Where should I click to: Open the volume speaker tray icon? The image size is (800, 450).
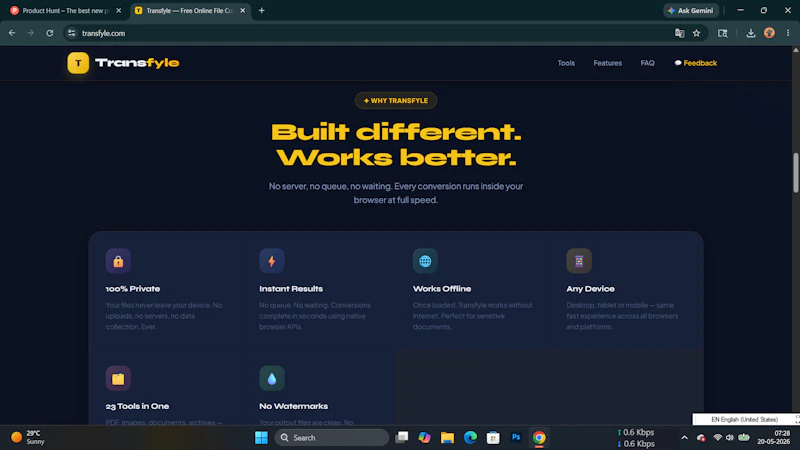coord(730,437)
